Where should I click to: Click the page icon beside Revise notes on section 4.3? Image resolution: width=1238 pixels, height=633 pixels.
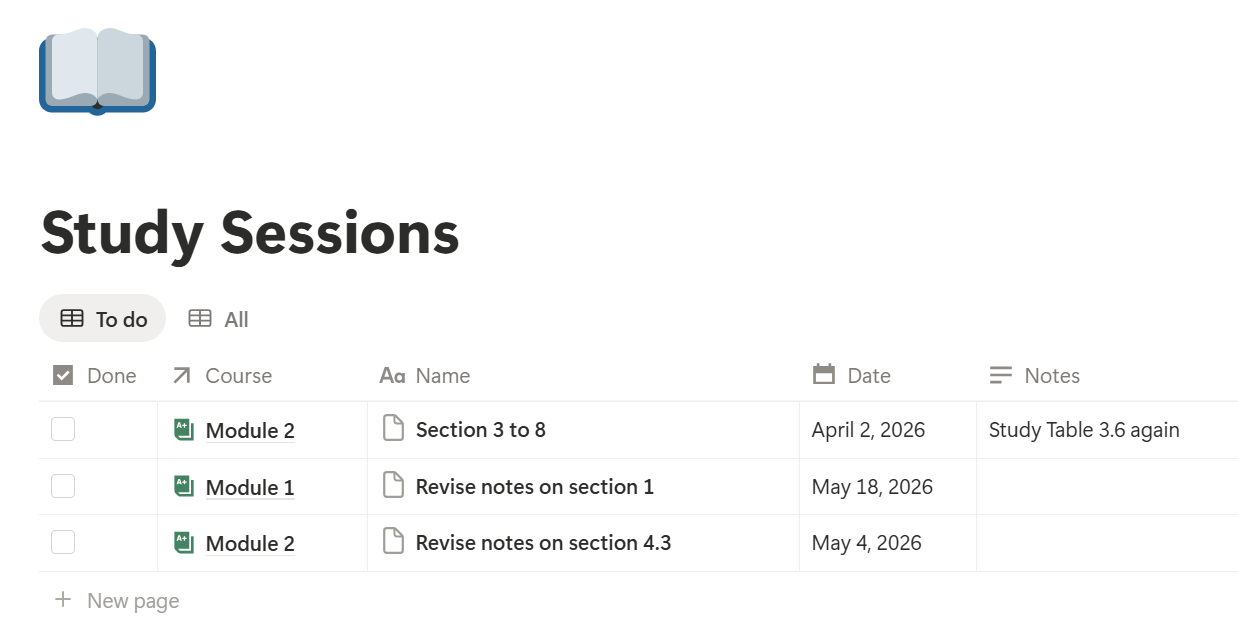coord(394,542)
